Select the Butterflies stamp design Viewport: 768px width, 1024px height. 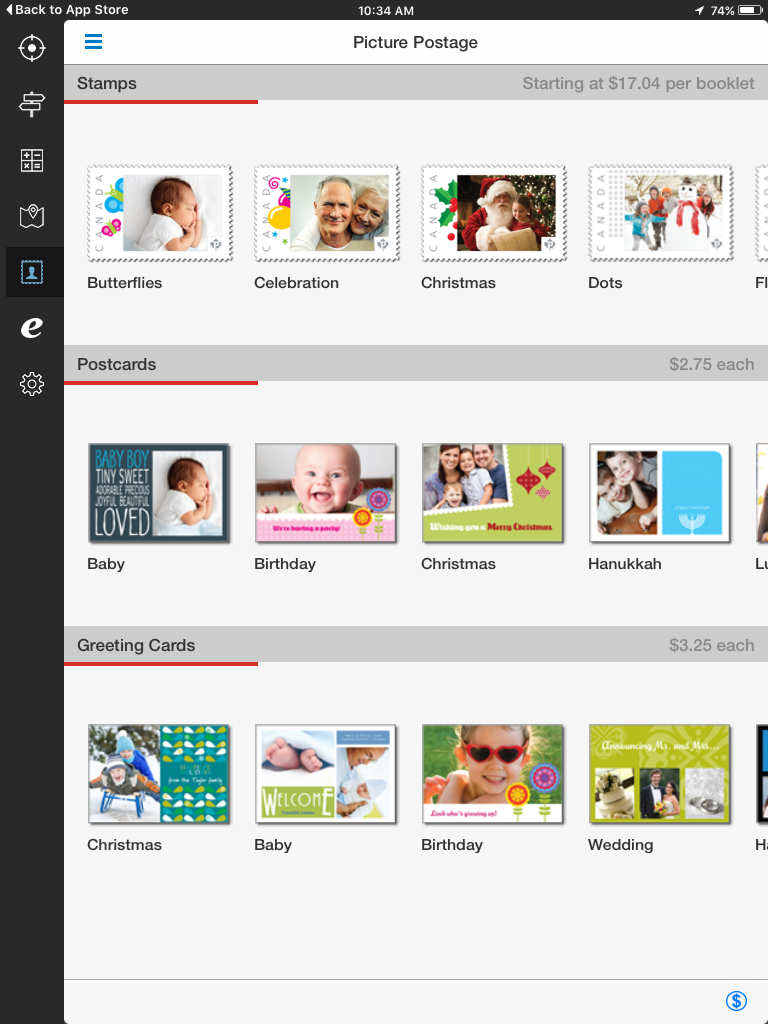tap(159, 214)
